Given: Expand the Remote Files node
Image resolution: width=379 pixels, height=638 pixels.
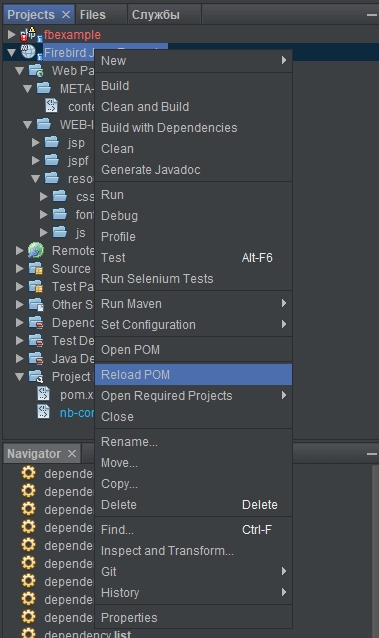Looking at the screenshot, I should point(20,250).
